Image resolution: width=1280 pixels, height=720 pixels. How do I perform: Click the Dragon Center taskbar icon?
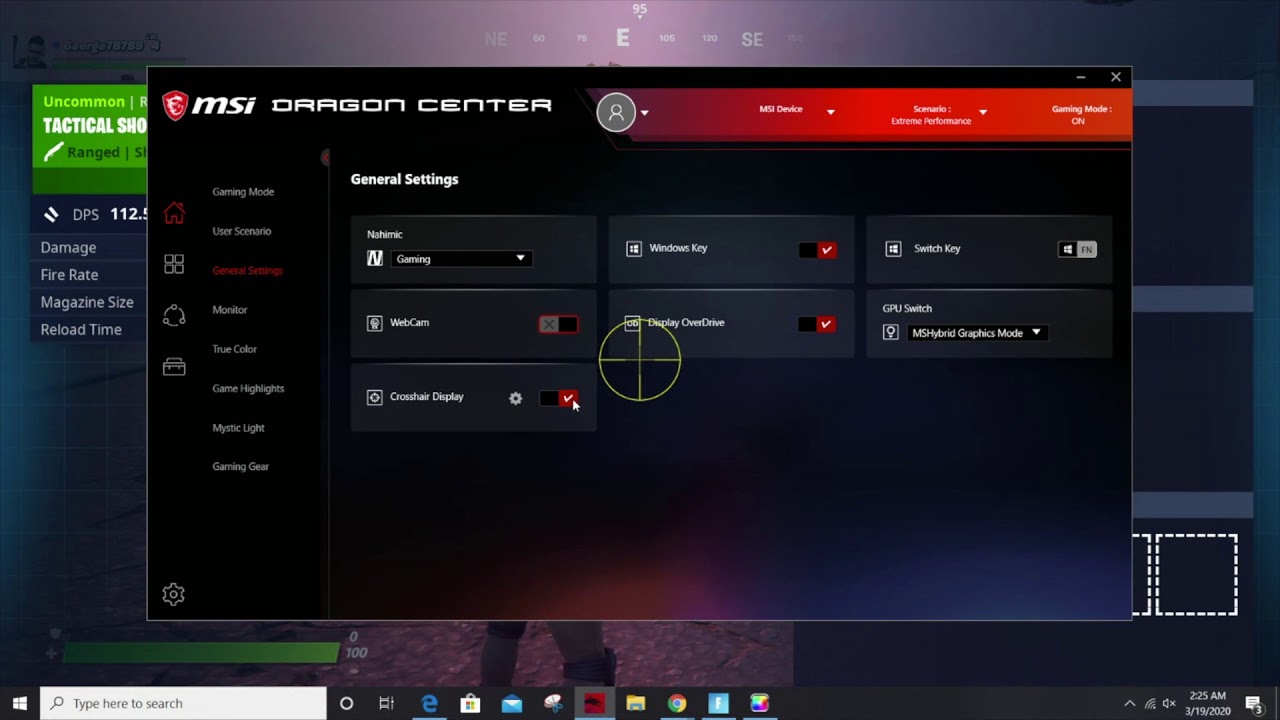pos(594,703)
